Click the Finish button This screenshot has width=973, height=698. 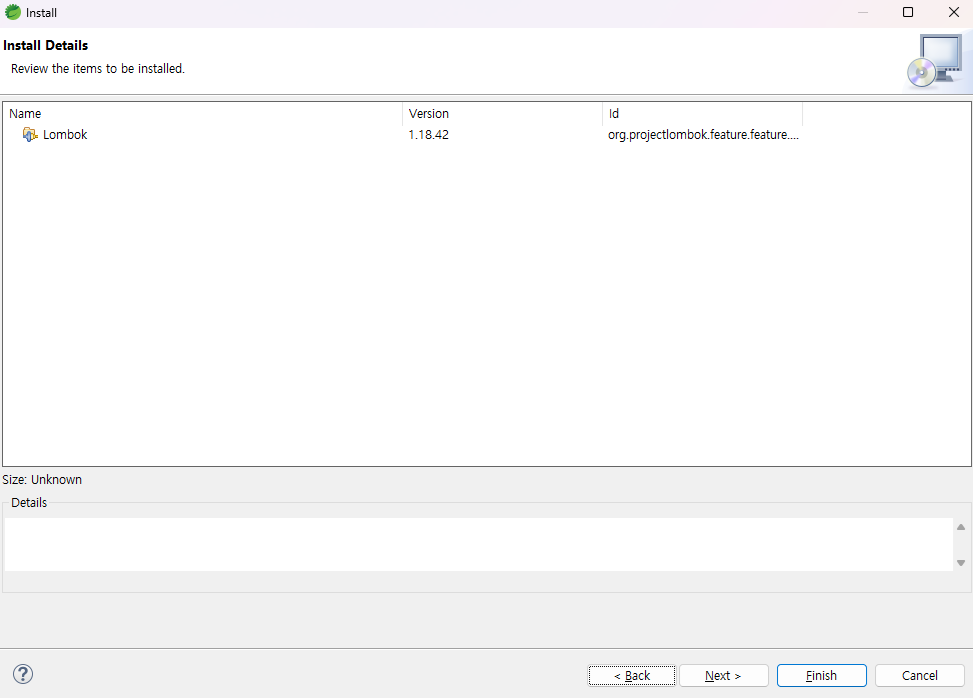[x=822, y=676]
